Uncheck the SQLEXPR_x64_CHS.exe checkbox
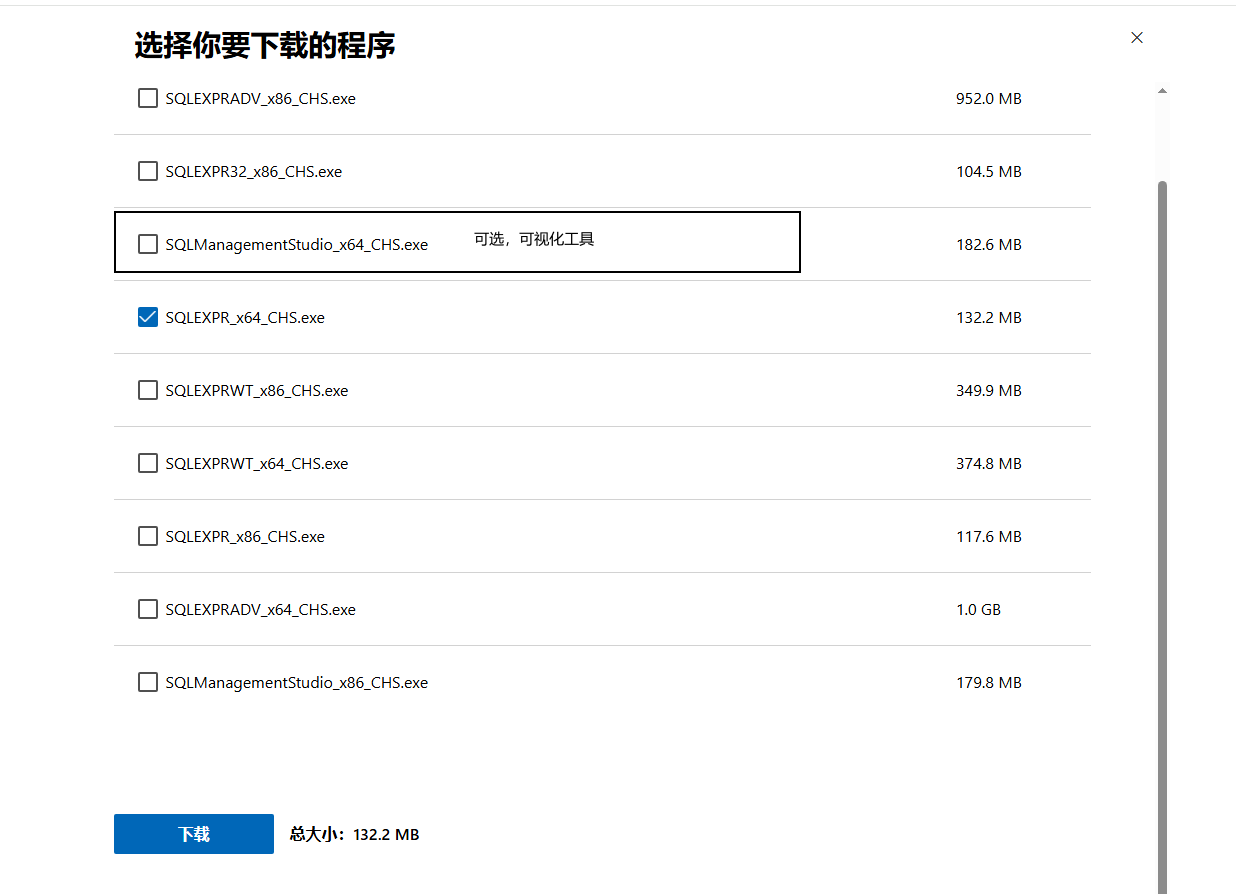 point(148,318)
